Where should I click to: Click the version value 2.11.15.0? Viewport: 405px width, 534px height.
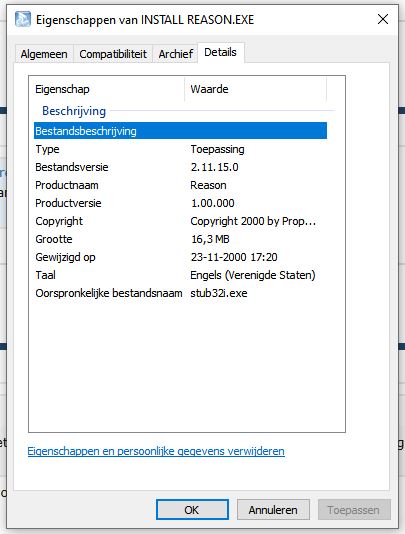(x=215, y=167)
